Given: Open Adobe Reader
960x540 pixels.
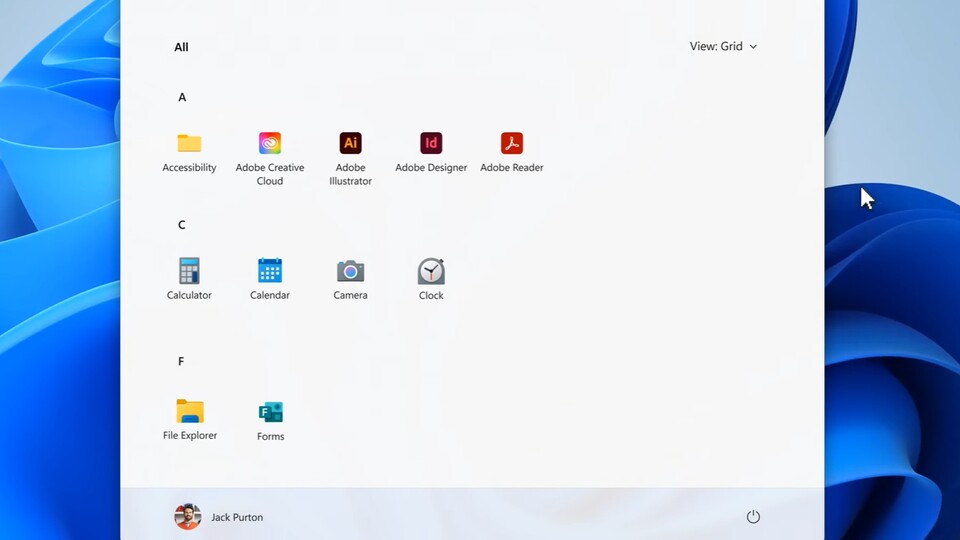Looking at the screenshot, I should pyautogui.click(x=511, y=144).
